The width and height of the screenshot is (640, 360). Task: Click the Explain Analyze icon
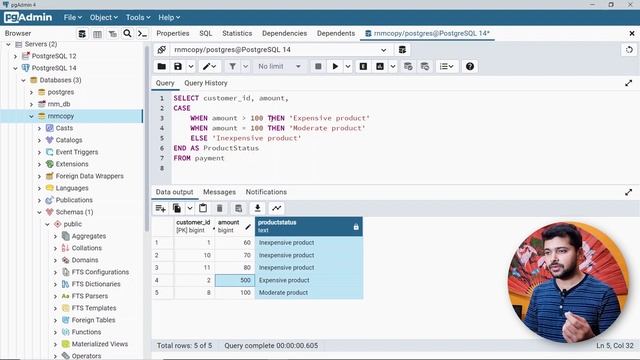(380, 66)
